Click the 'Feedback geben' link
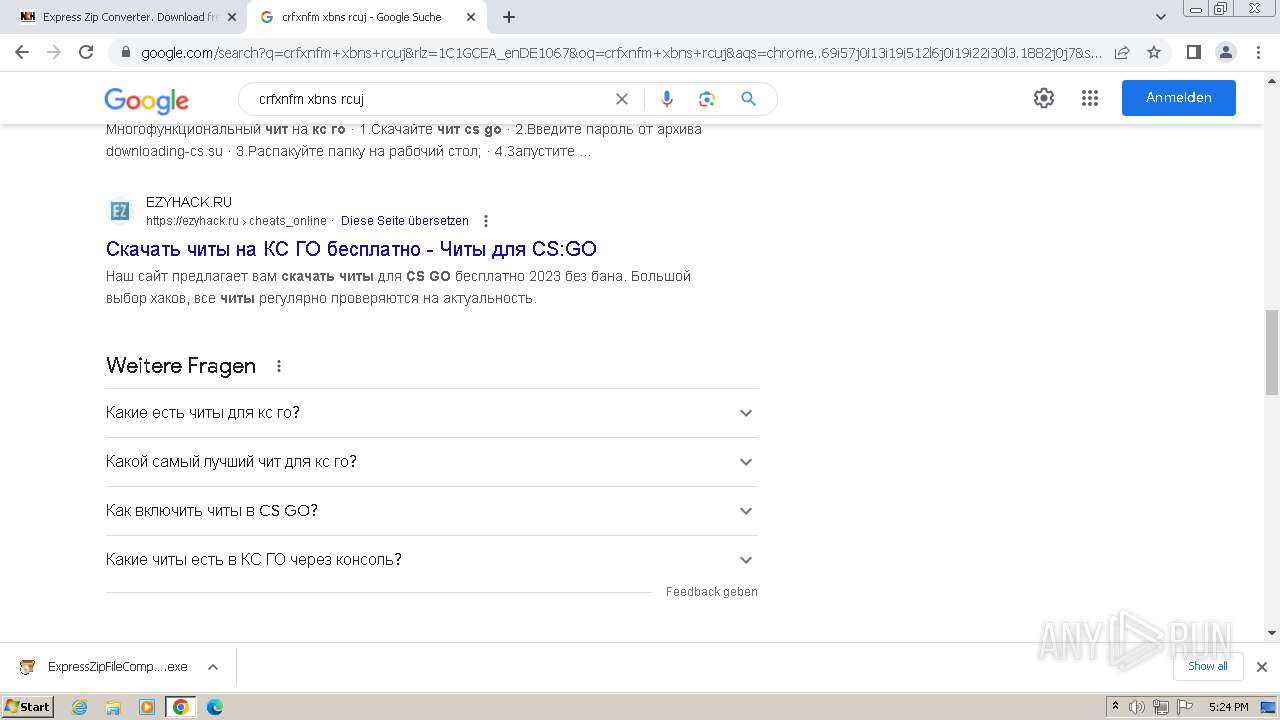This screenshot has height=720, width=1280. coord(712,592)
